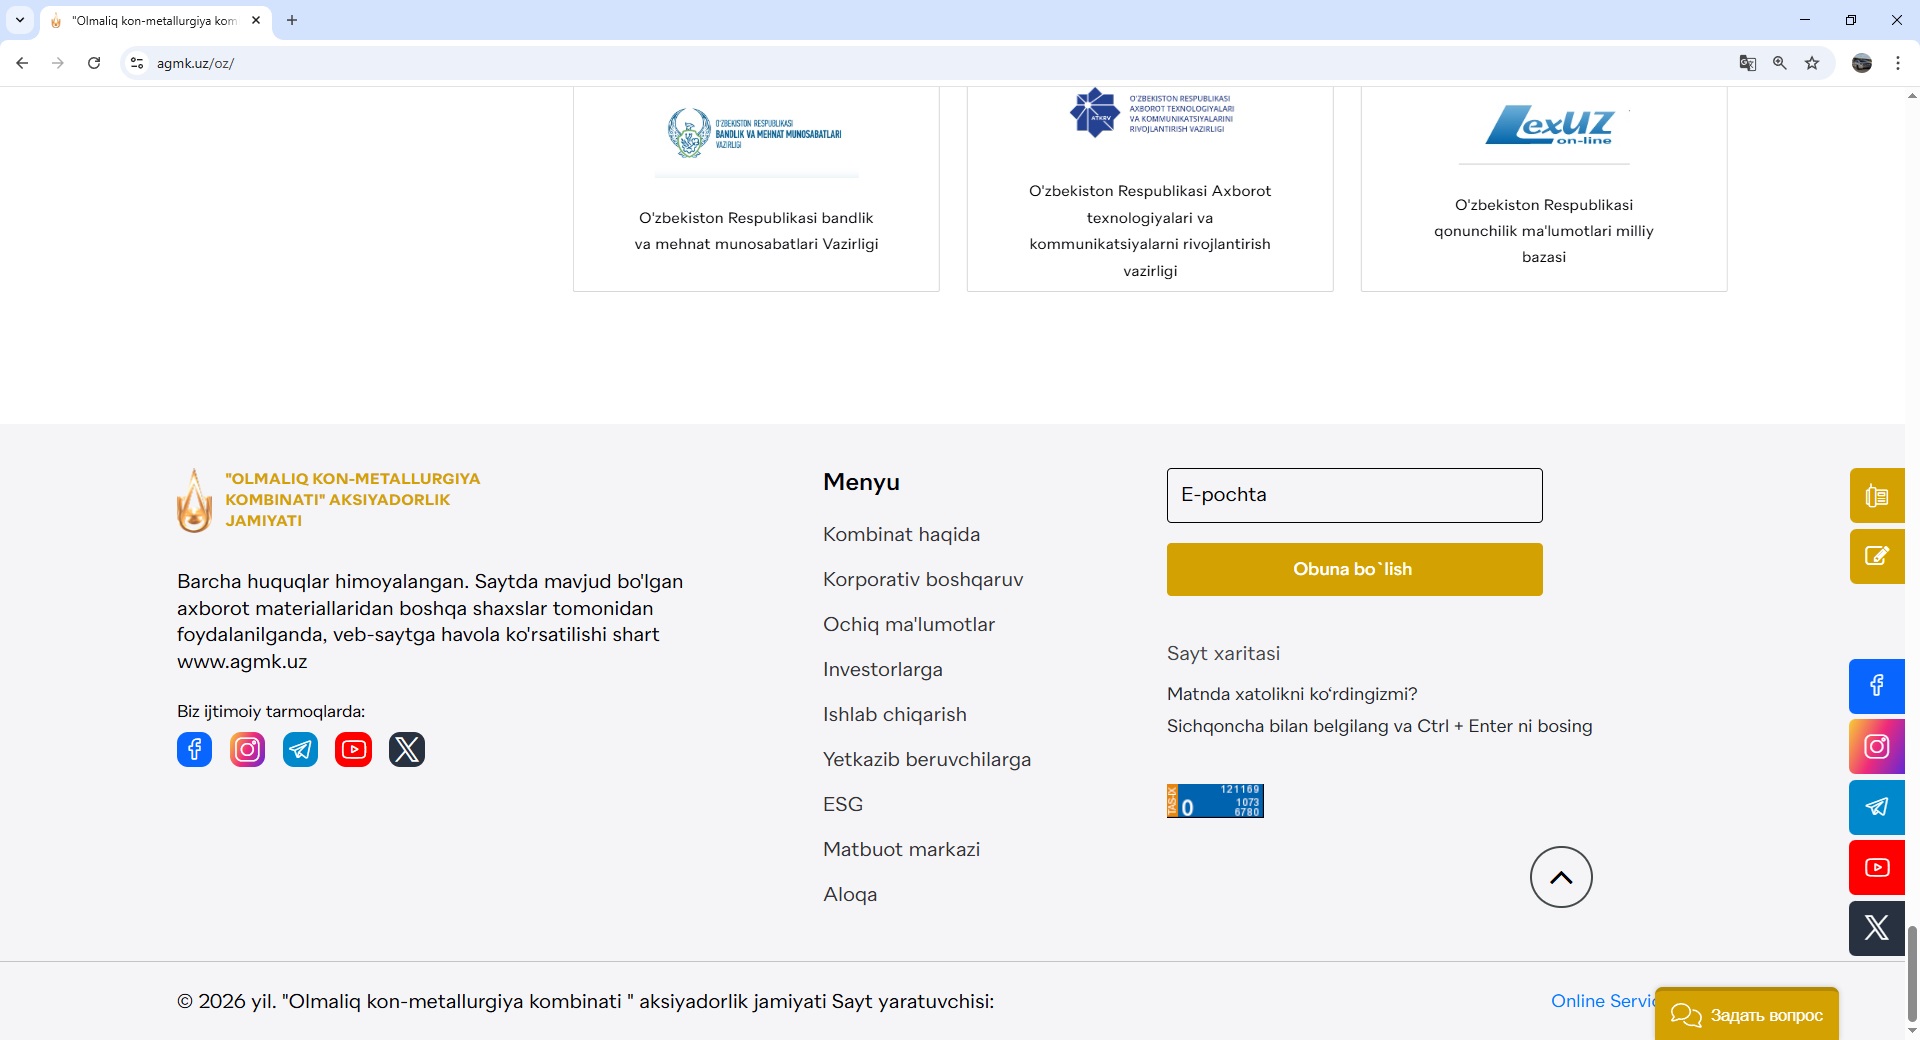This screenshot has height=1040, width=1920.
Task: Click the E-pochta input field
Action: pos(1354,495)
